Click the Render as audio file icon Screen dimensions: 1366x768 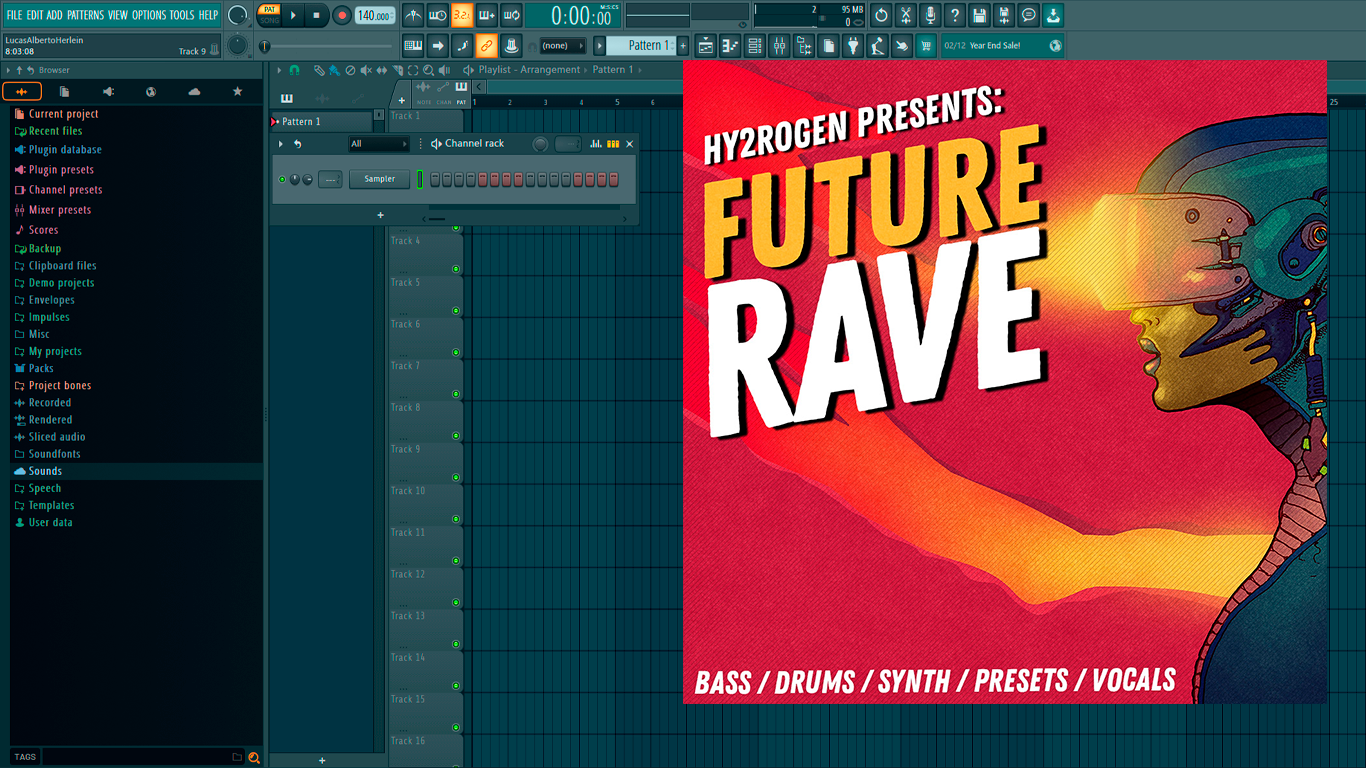point(1004,16)
